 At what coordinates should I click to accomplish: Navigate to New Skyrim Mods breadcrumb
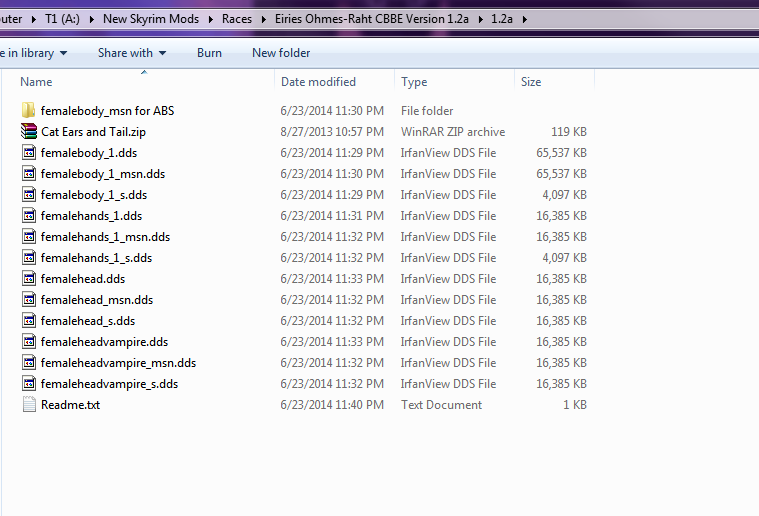[151, 19]
